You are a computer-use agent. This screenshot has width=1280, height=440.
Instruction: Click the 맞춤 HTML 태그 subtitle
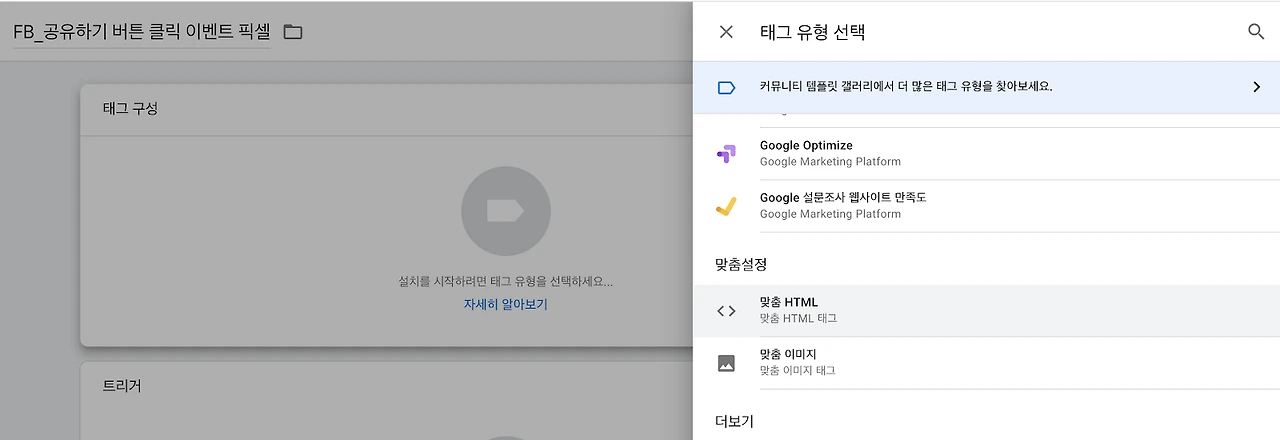[x=798, y=318]
